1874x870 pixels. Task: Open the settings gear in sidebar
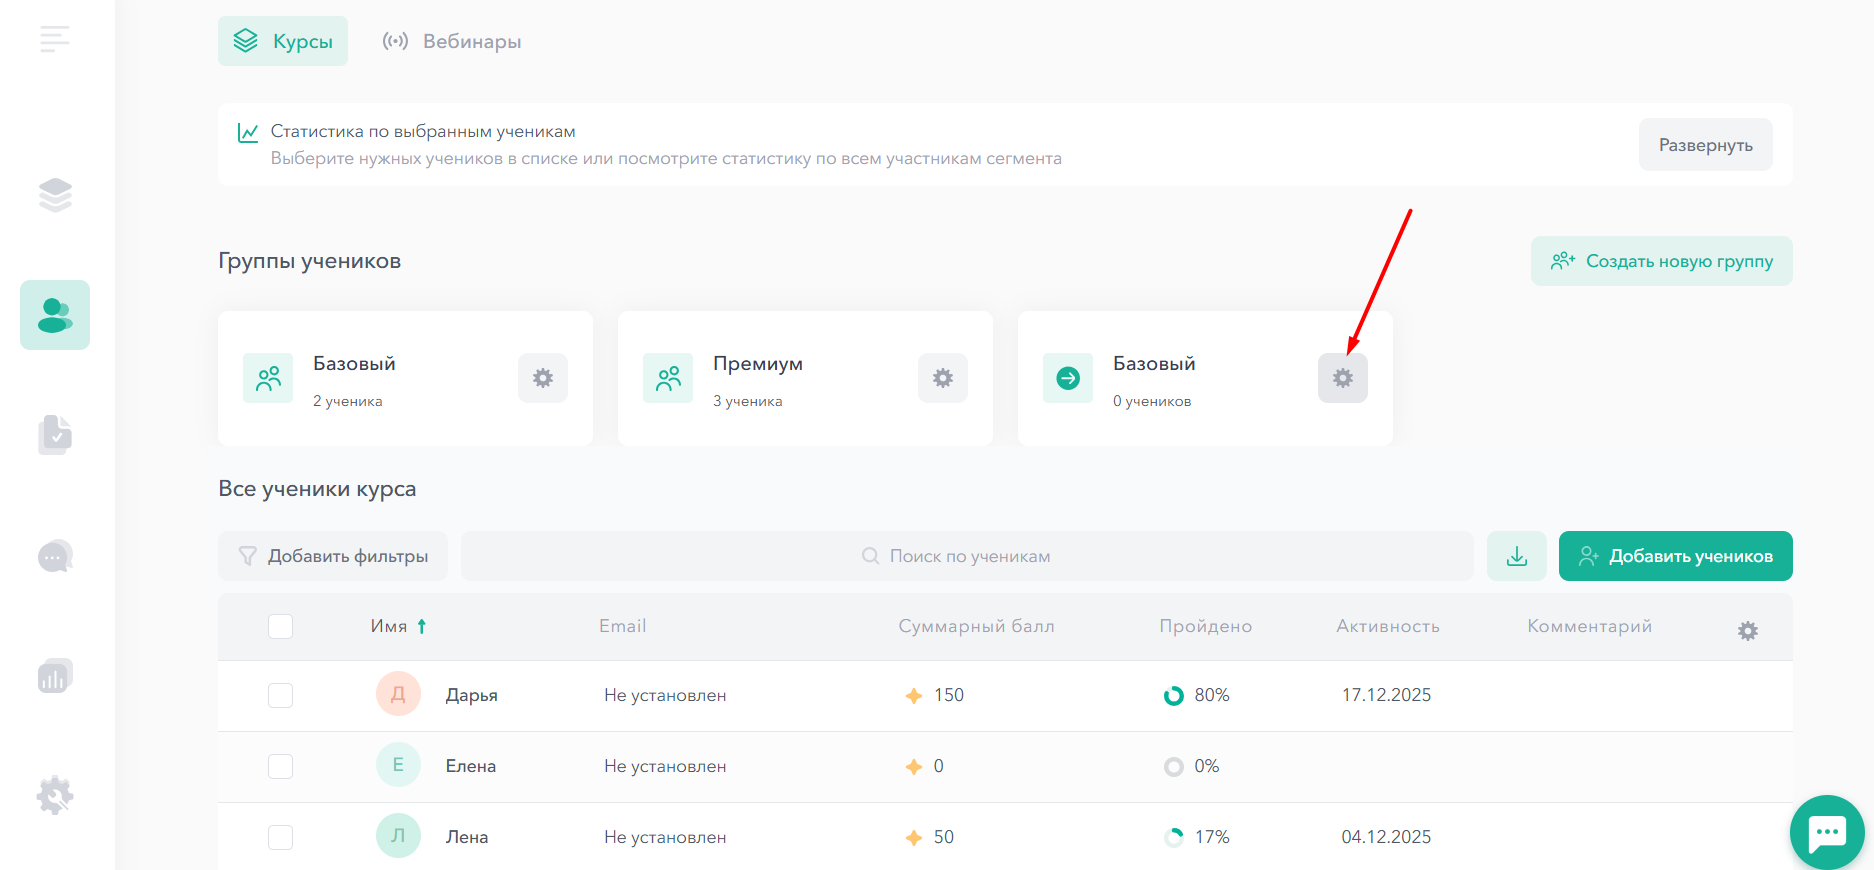tap(55, 796)
